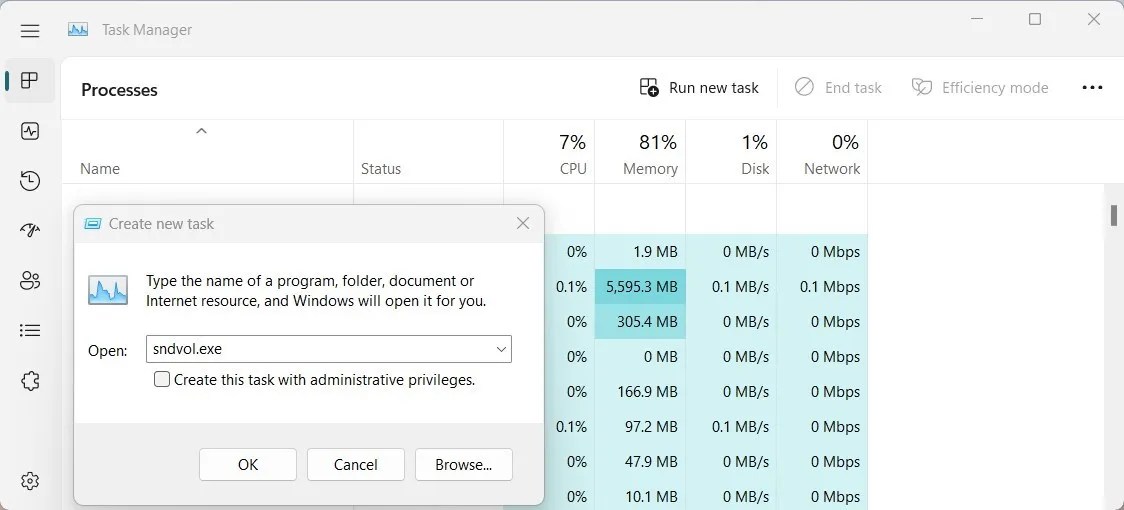Image resolution: width=1124 pixels, height=510 pixels.
Task: Open the three-dot more options menu
Action: pyautogui.click(x=1092, y=88)
